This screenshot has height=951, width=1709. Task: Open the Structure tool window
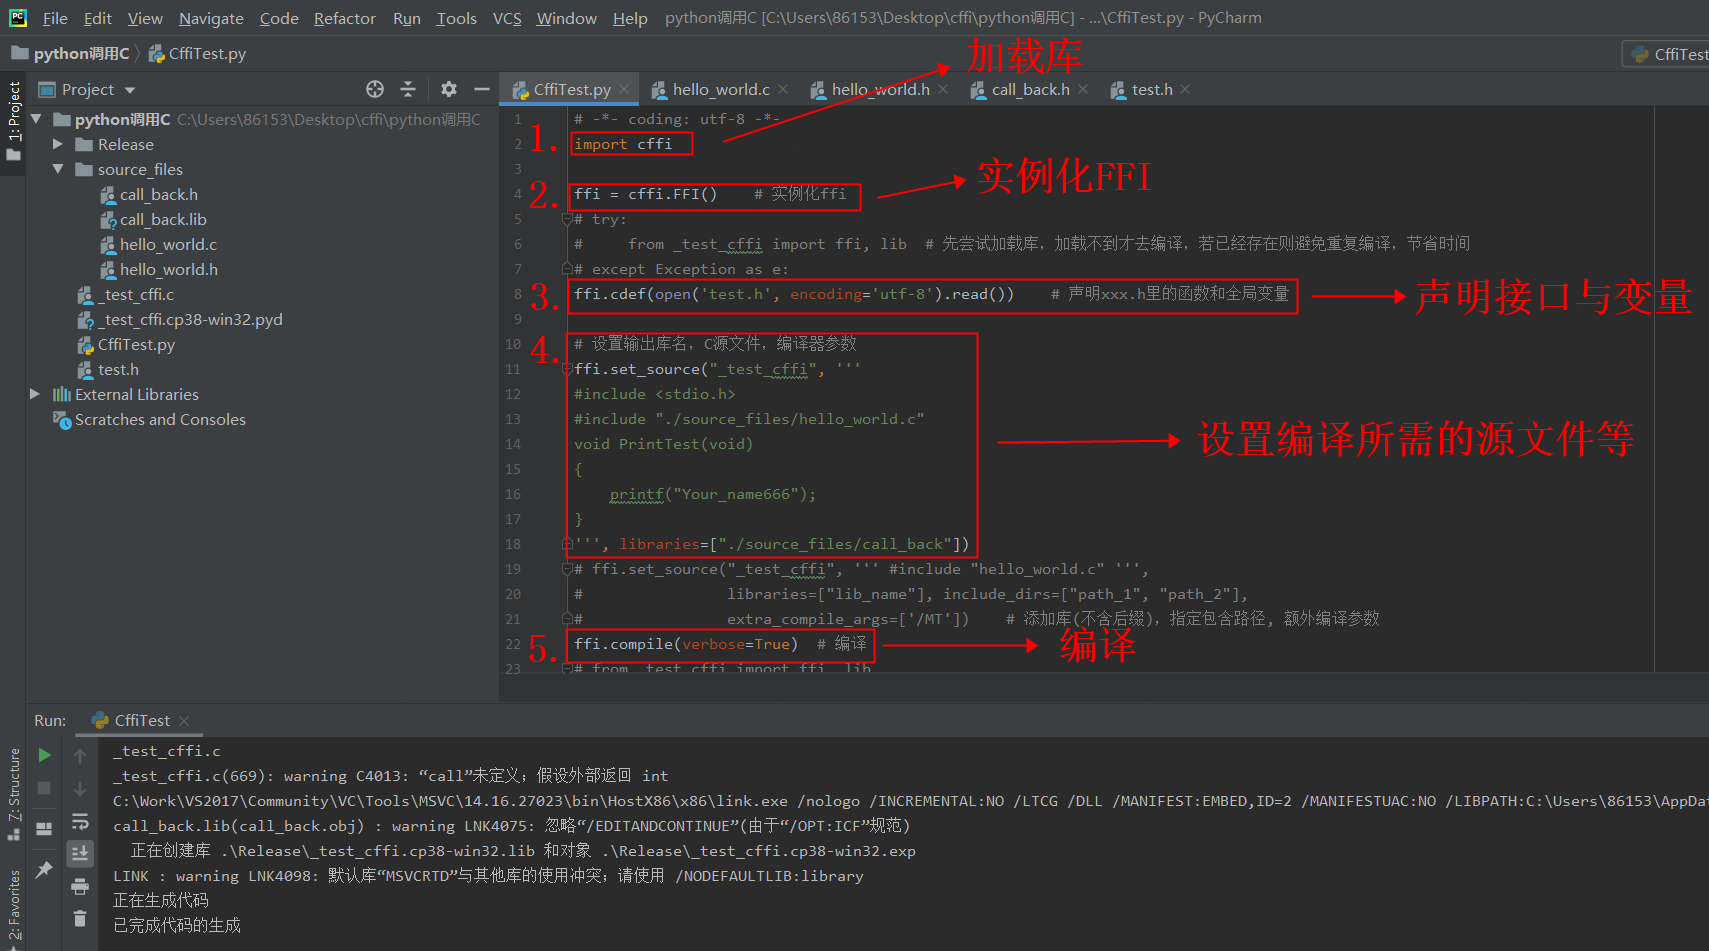tap(13, 790)
